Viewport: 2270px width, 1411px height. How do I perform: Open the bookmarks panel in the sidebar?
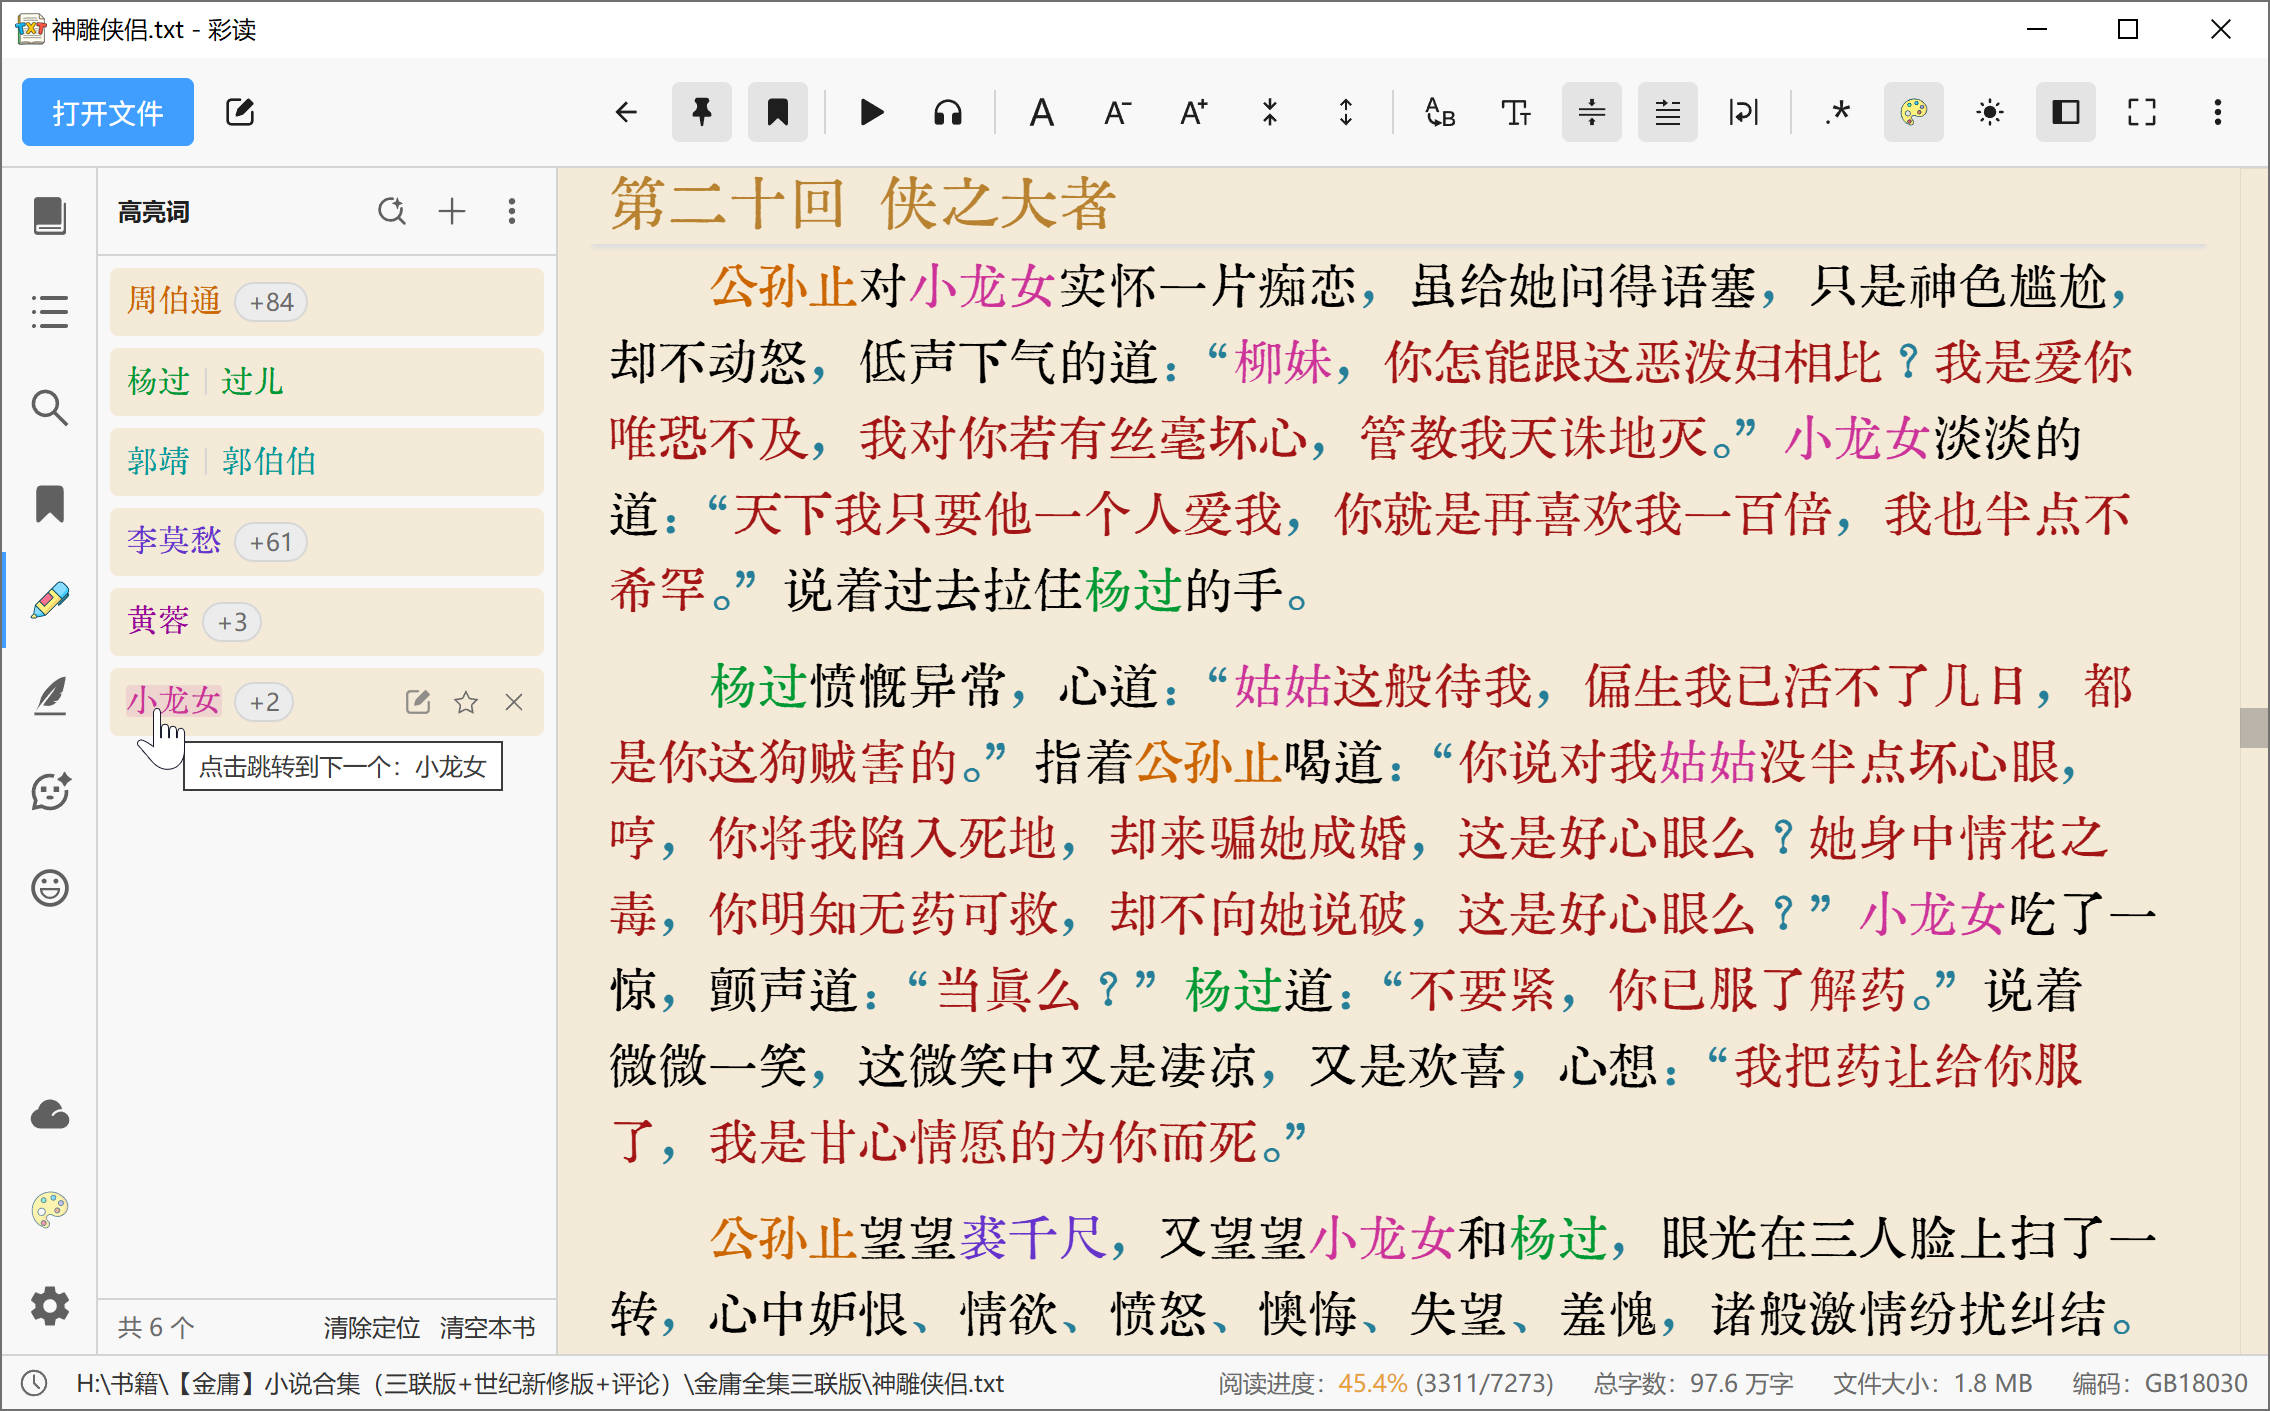click(x=50, y=504)
